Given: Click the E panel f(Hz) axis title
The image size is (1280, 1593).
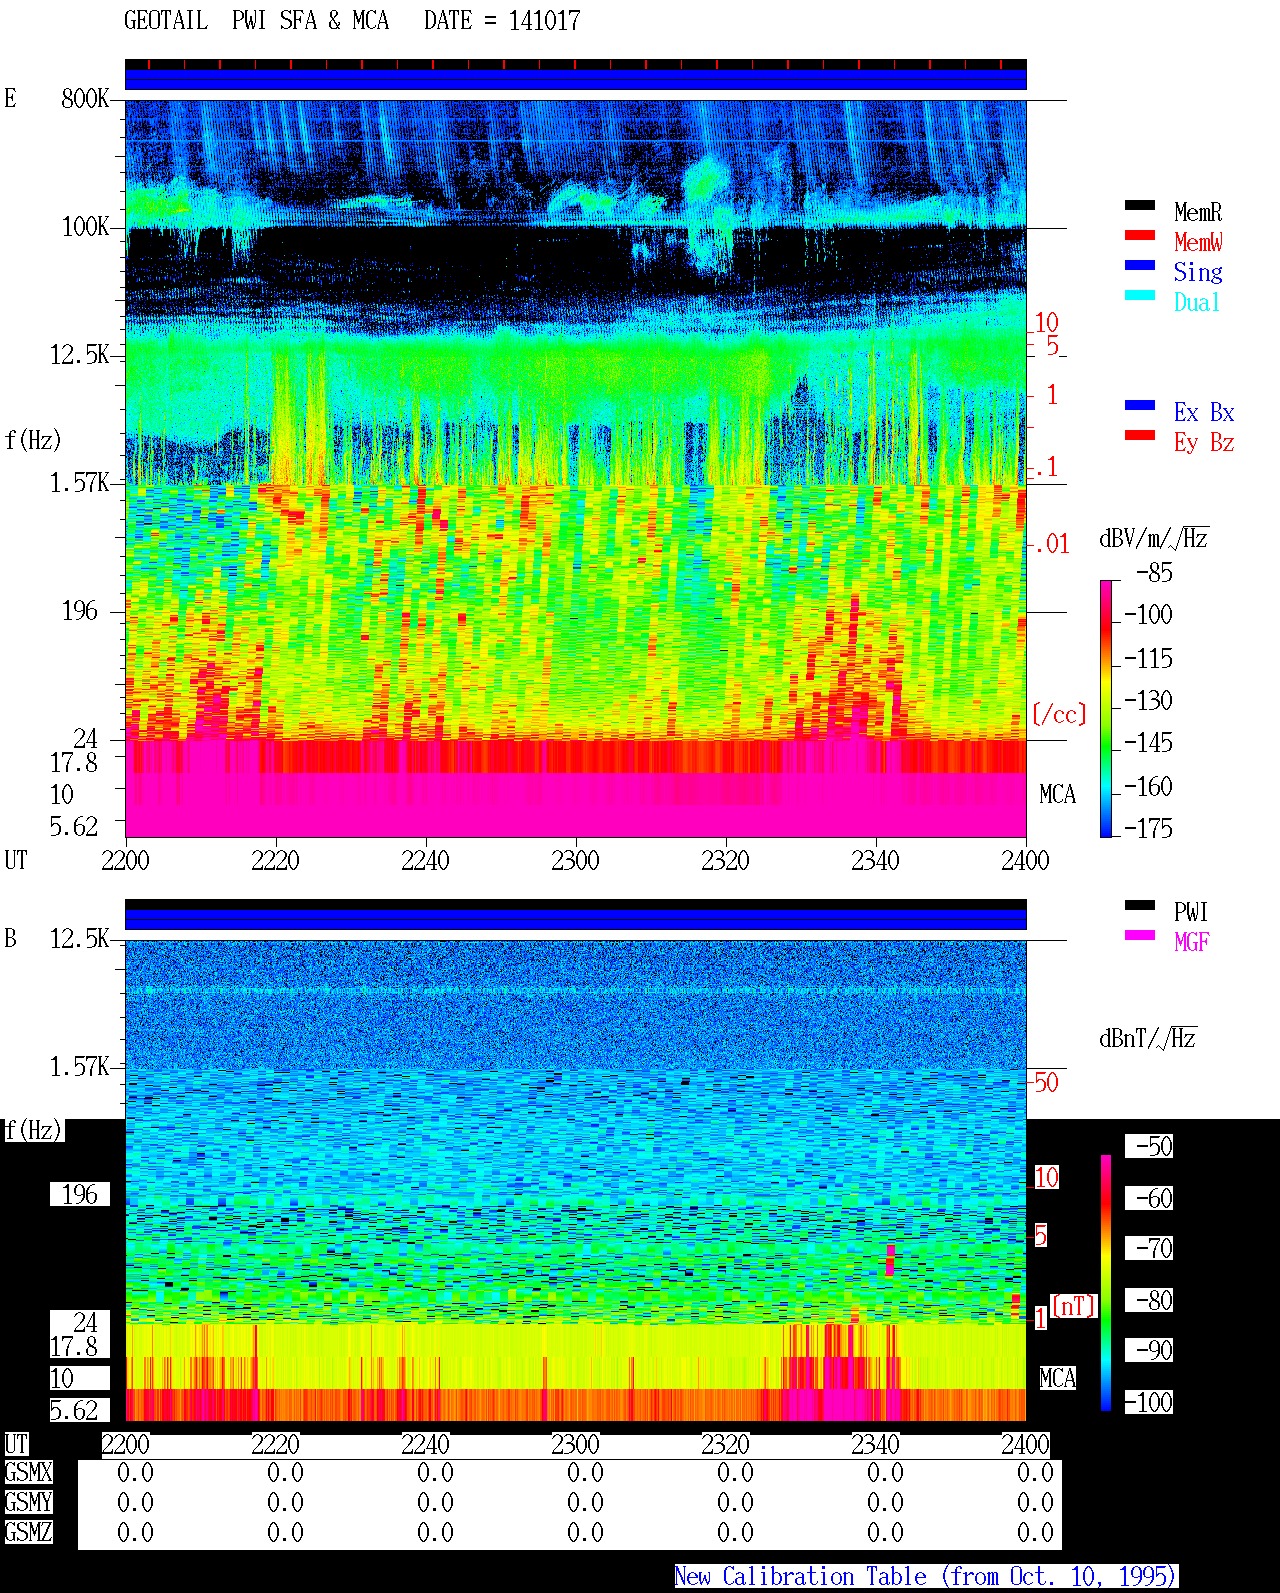Looking at the screenshot, I should click(x=33, y=440).
